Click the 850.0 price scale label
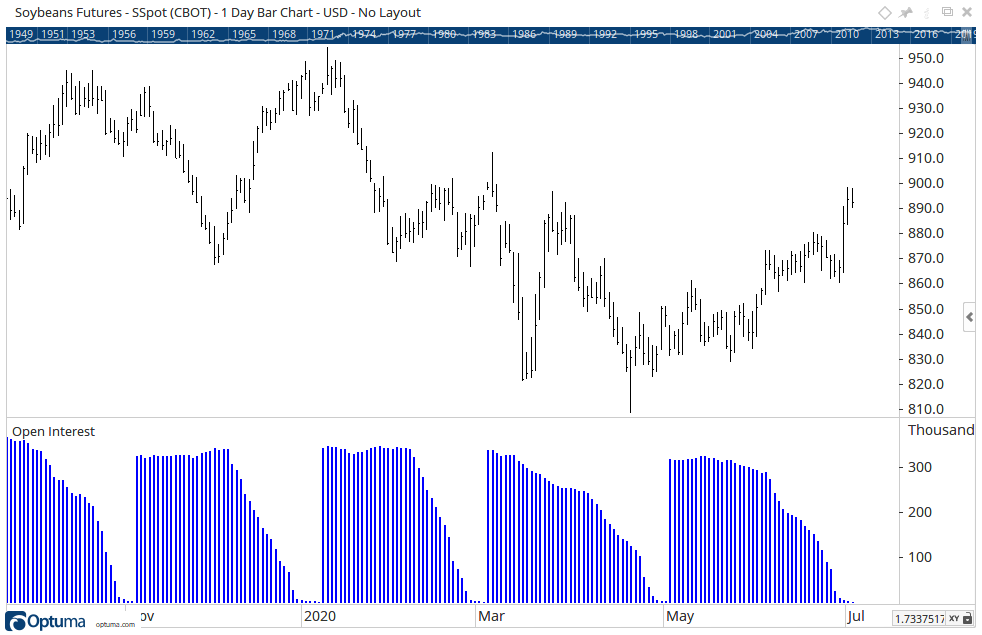 click(x=926, y=309)
